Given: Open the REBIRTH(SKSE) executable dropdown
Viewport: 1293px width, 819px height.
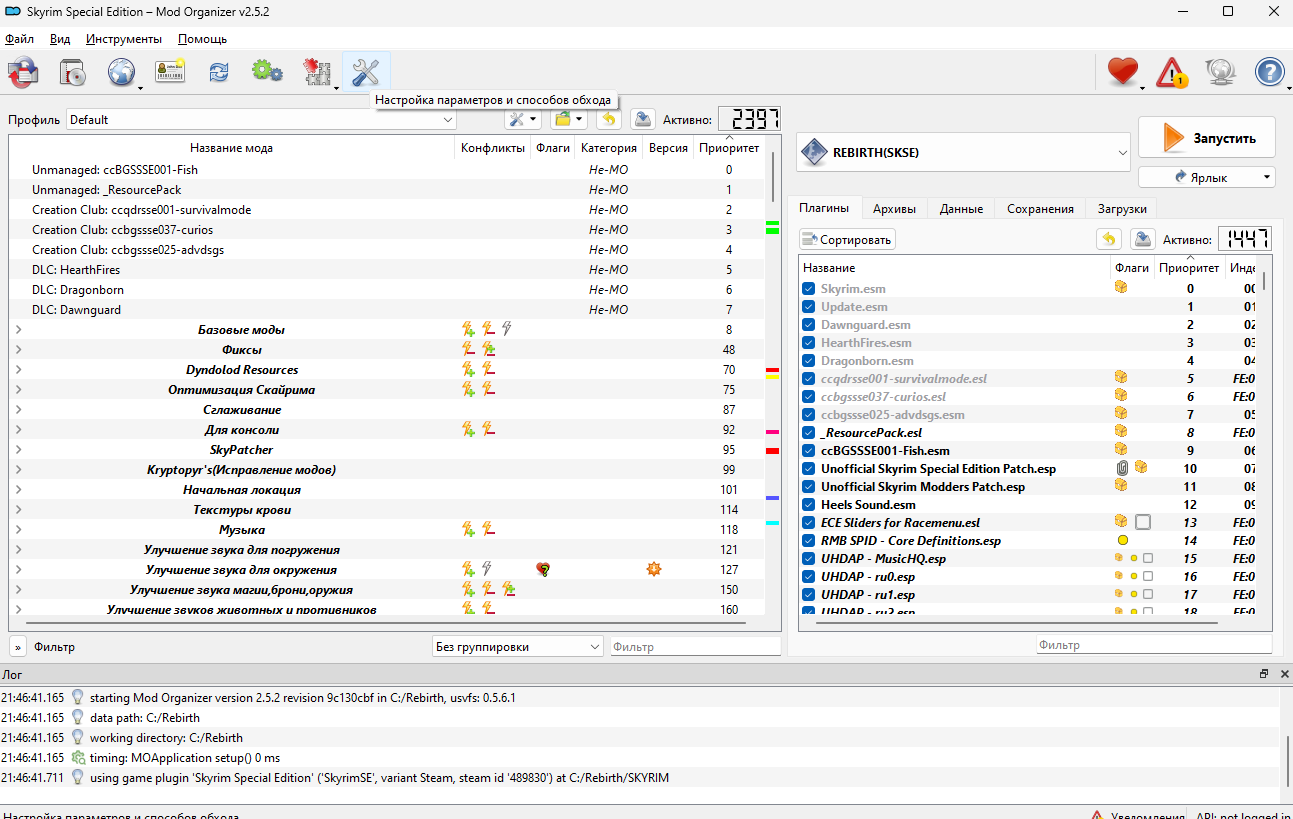Looking at the screenshot, I should coord(963,153).
